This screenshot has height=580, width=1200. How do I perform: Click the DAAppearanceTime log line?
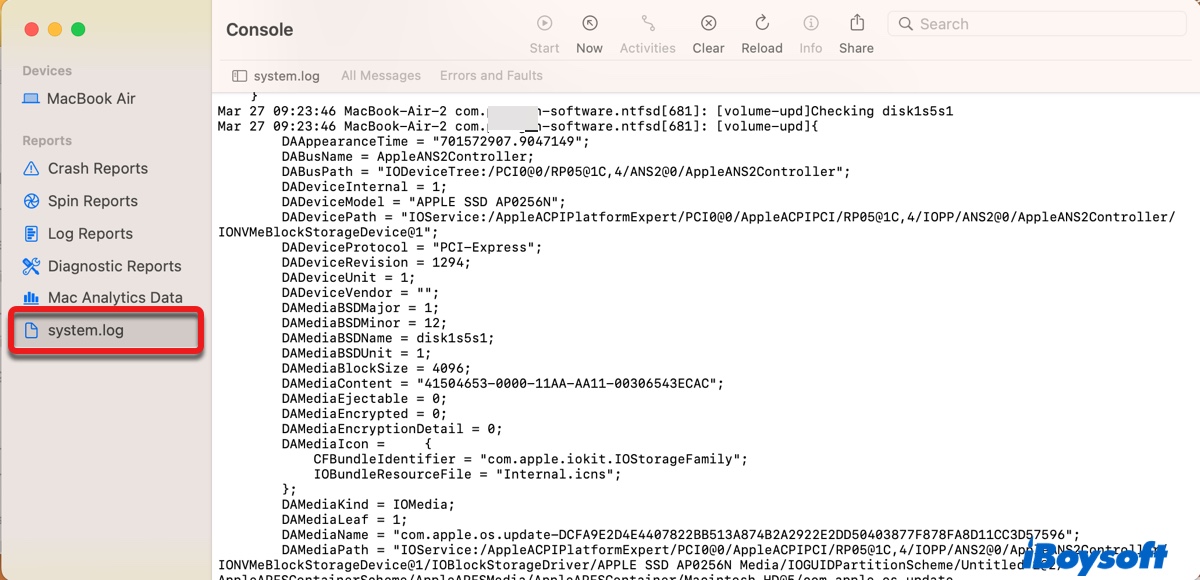(x=436, y=142)
